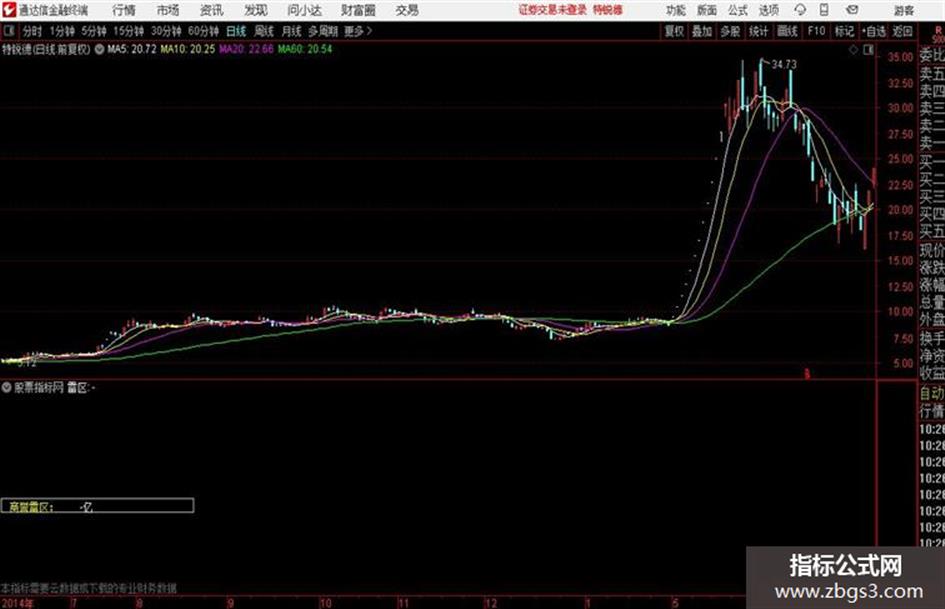This screenshot has width=945, height=609.
Task: Click the 画线 drawing button
Action: coord(788,31)
